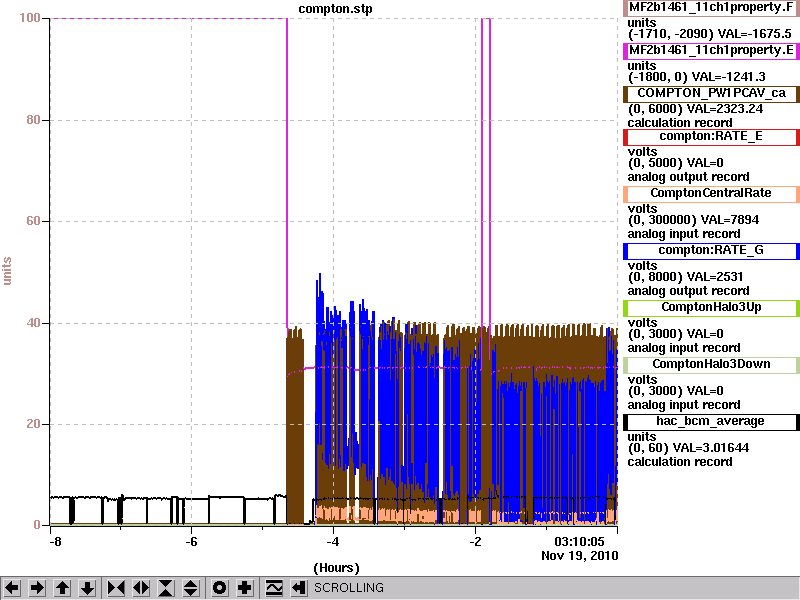Pan the plot left with the left arrow
The height and width of the screenshot is (600, 800).
(x=12, y=588)
